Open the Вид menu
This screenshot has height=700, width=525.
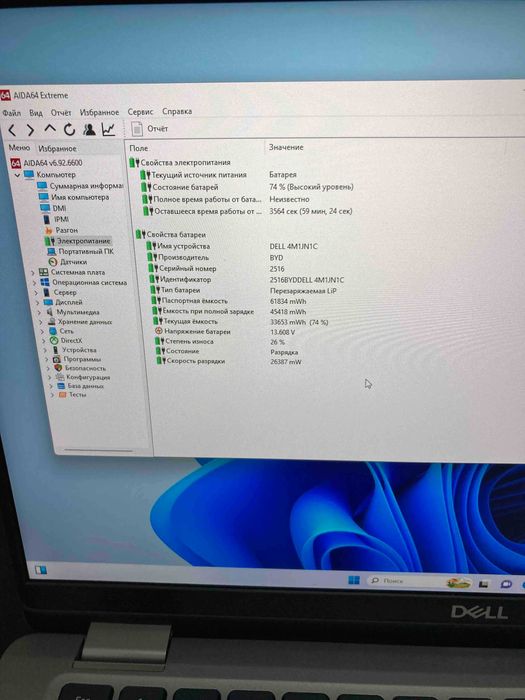tap(36, 112)
